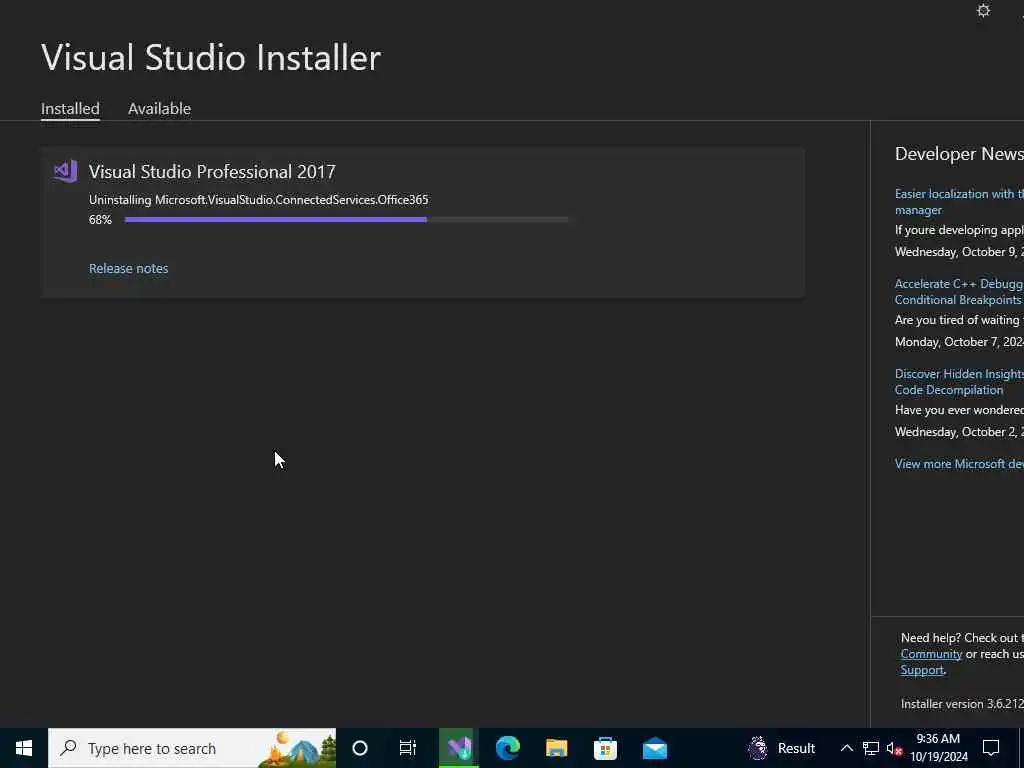Select the 68% progress text

100,219
